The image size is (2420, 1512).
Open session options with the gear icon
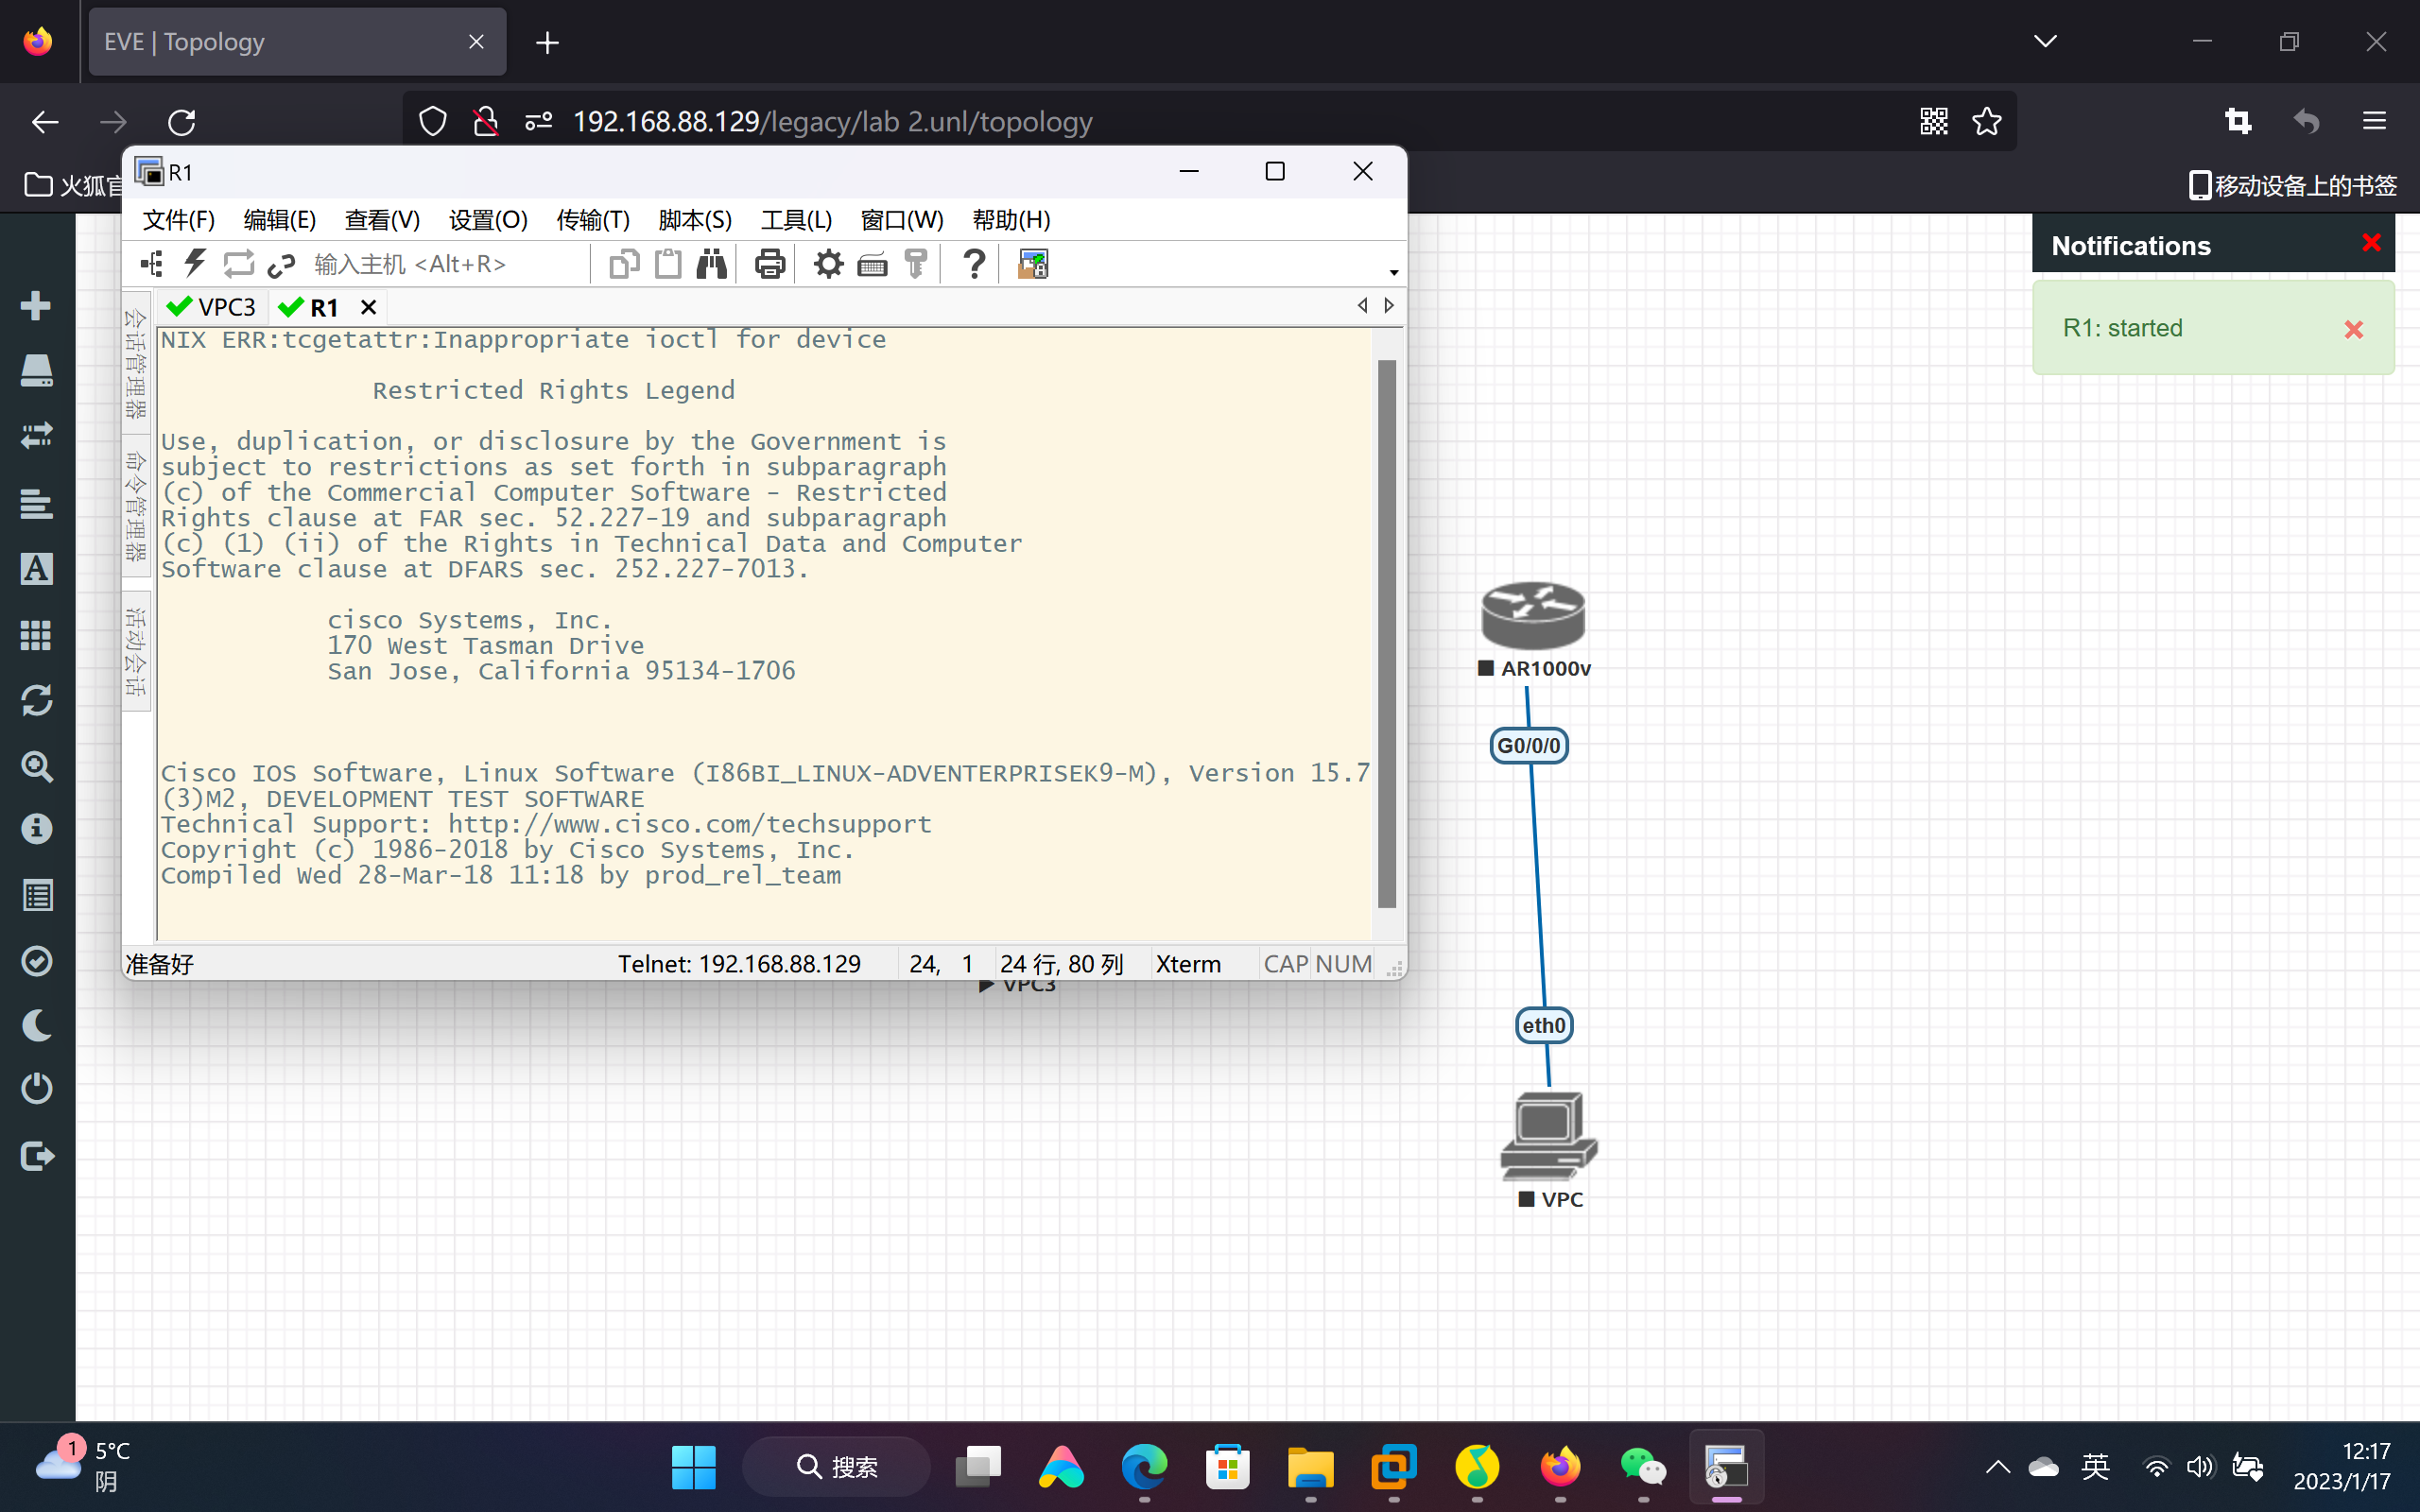tap(828, 264)
